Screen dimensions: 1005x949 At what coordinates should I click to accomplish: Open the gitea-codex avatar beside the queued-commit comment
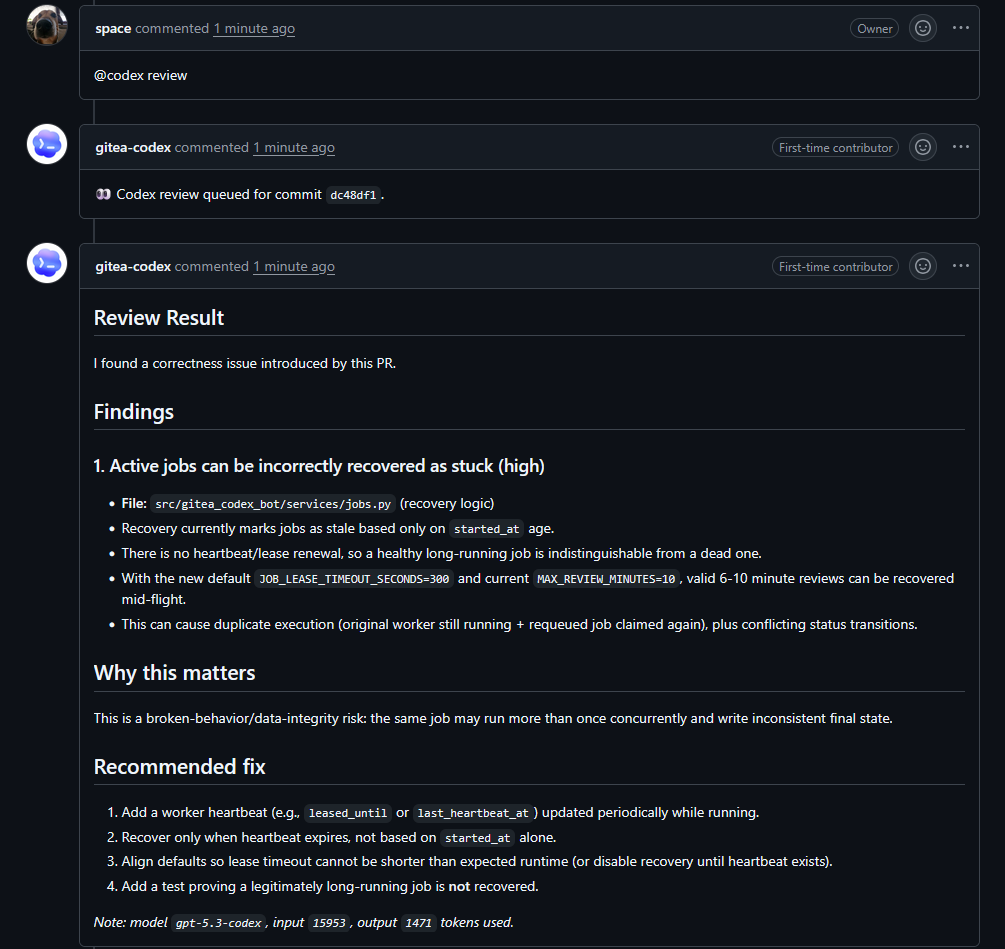pyautogui.click(x=47, y=144)
